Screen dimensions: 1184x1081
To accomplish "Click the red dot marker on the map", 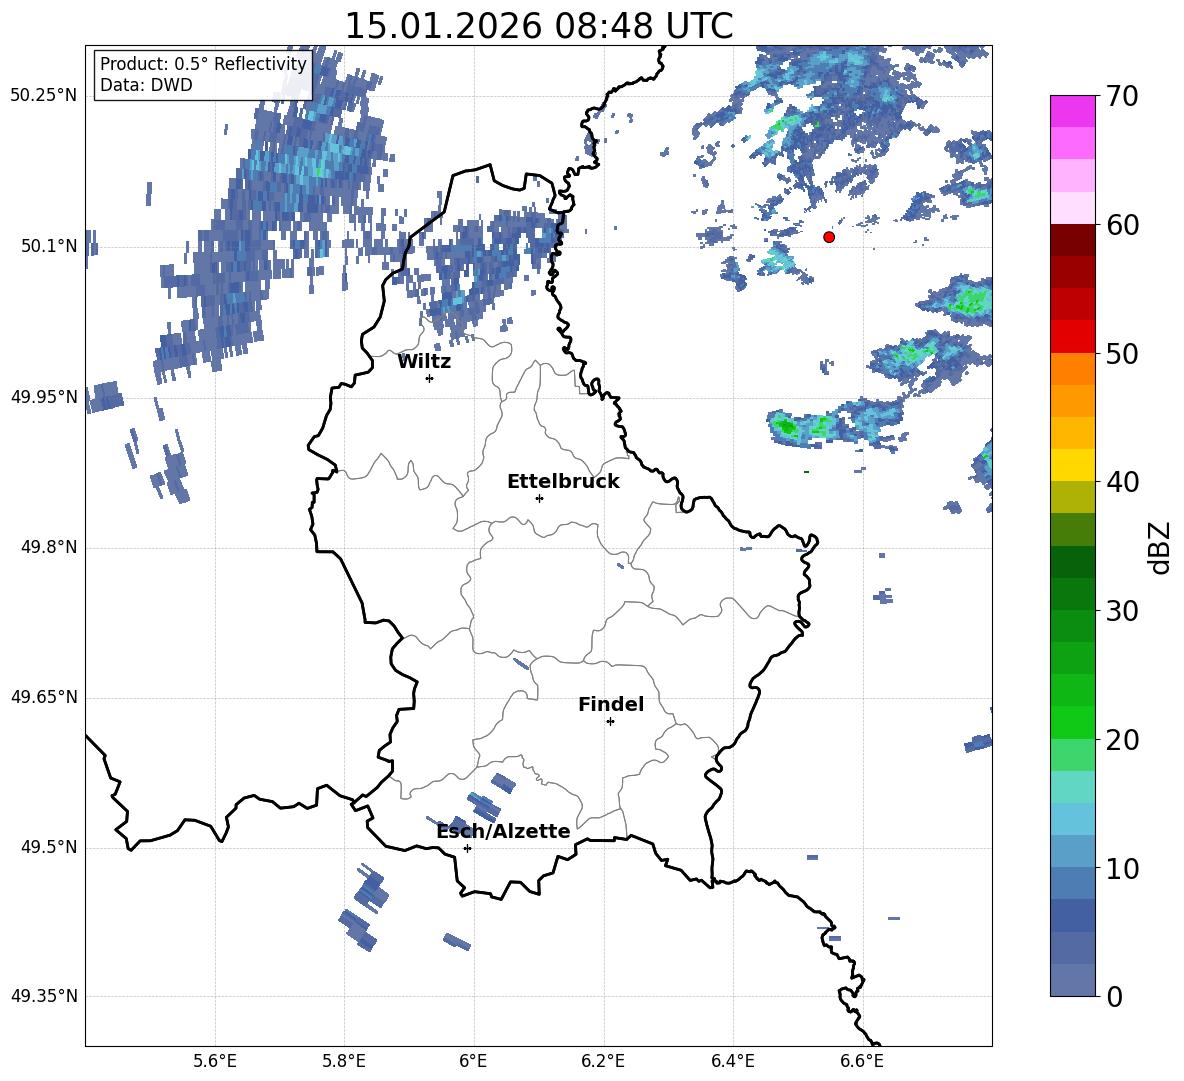I will point(829,237).
